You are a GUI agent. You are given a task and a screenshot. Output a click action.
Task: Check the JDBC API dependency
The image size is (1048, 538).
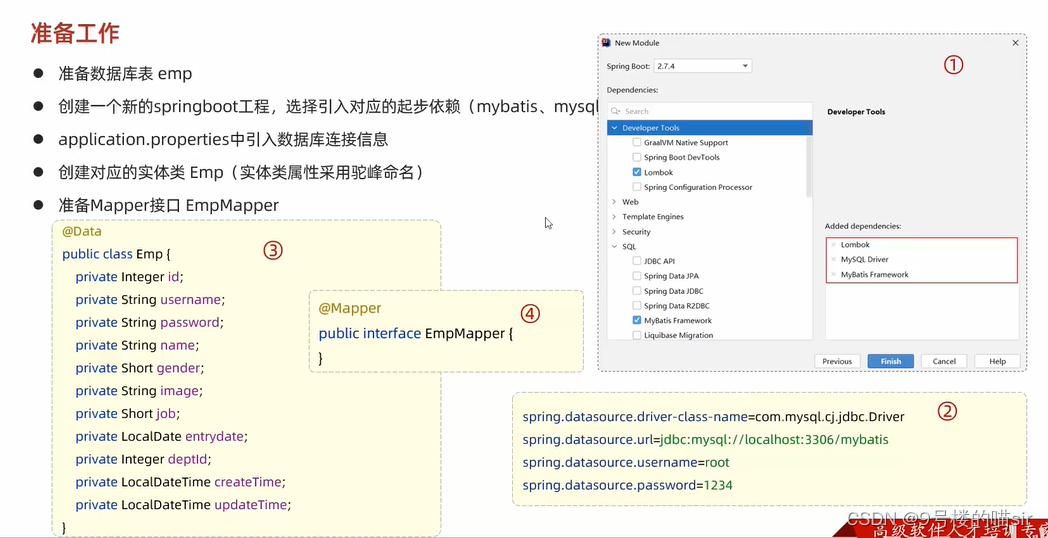(x=636, y=261)
